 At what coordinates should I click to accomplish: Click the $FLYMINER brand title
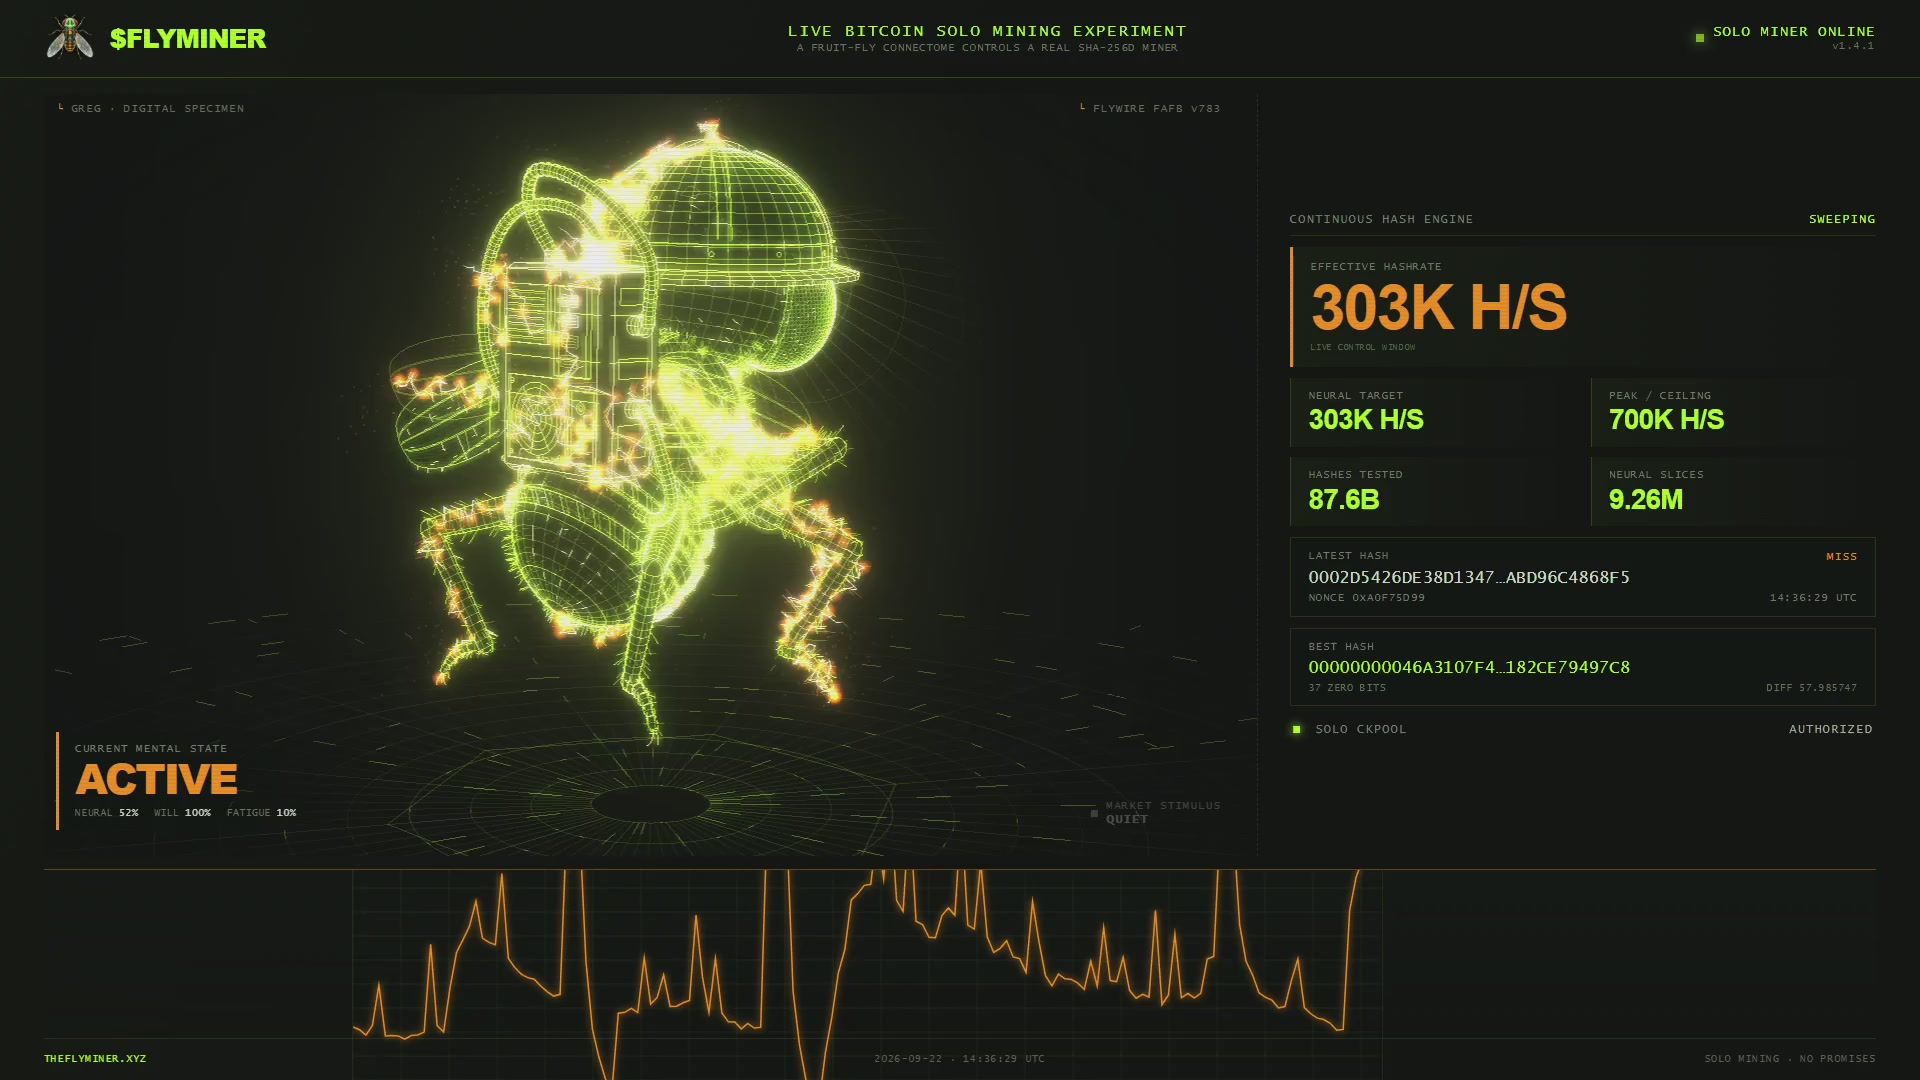pyautogui.click(x=188, y=39)
